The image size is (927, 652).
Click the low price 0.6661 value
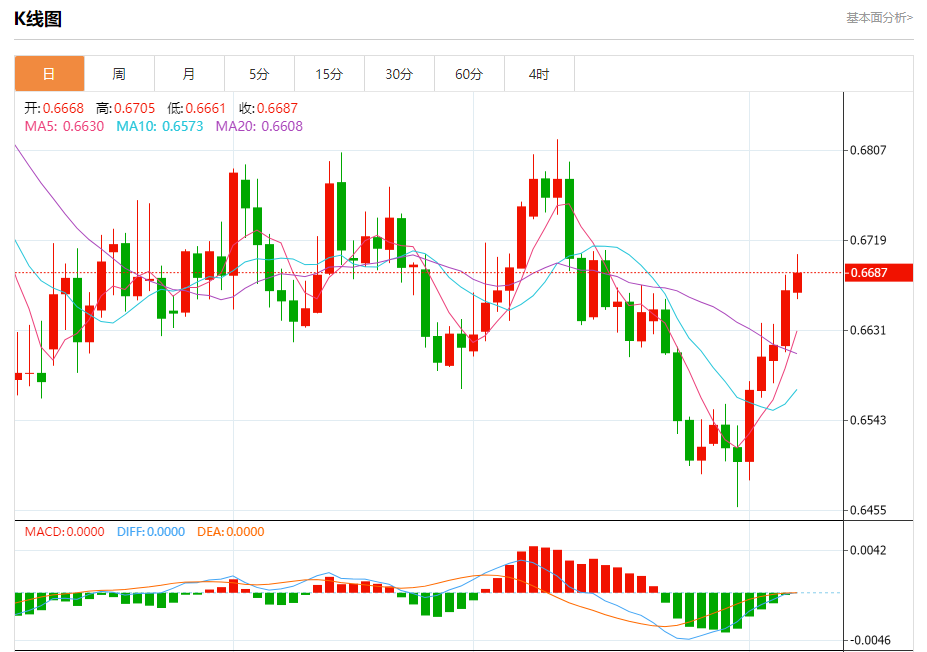click(x=206, y=108)
